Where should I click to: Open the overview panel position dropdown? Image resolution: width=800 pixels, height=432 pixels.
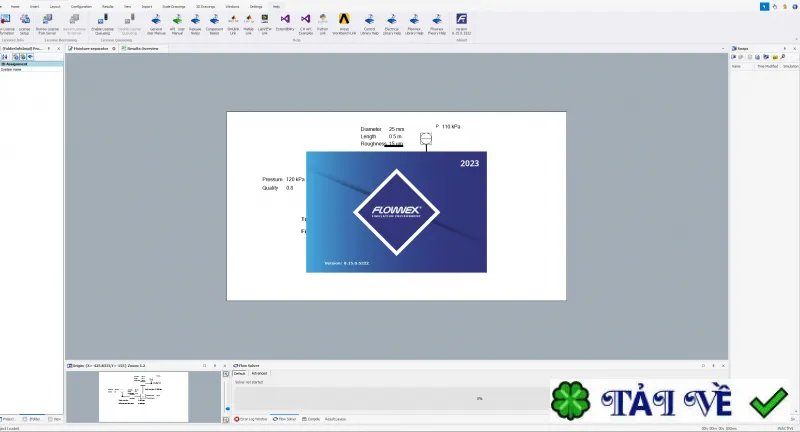tap(205, 366)
